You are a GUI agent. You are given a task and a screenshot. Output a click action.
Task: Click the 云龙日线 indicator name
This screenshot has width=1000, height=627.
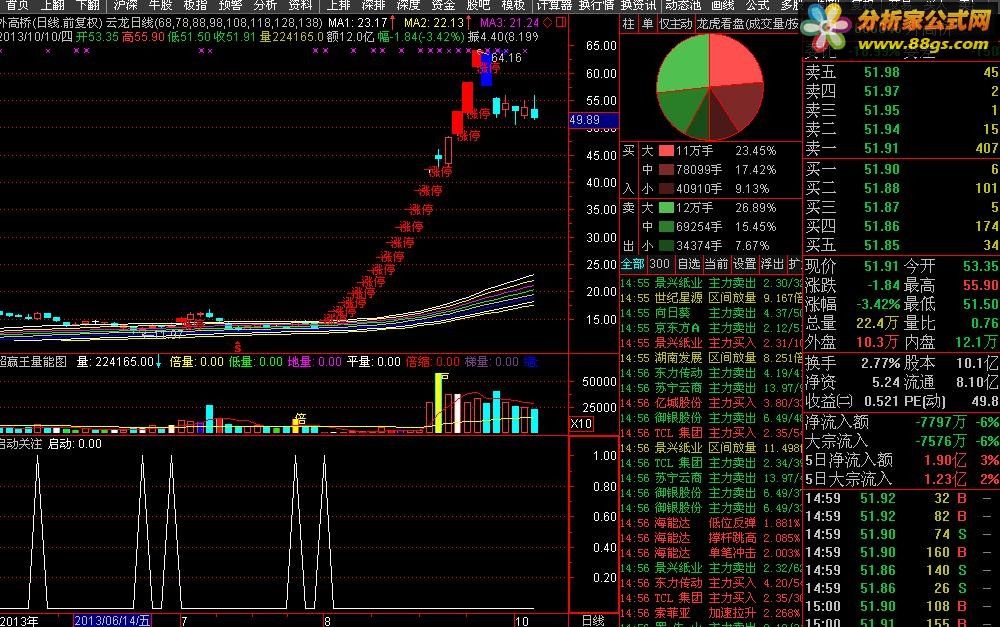click(x=129, y=23)
